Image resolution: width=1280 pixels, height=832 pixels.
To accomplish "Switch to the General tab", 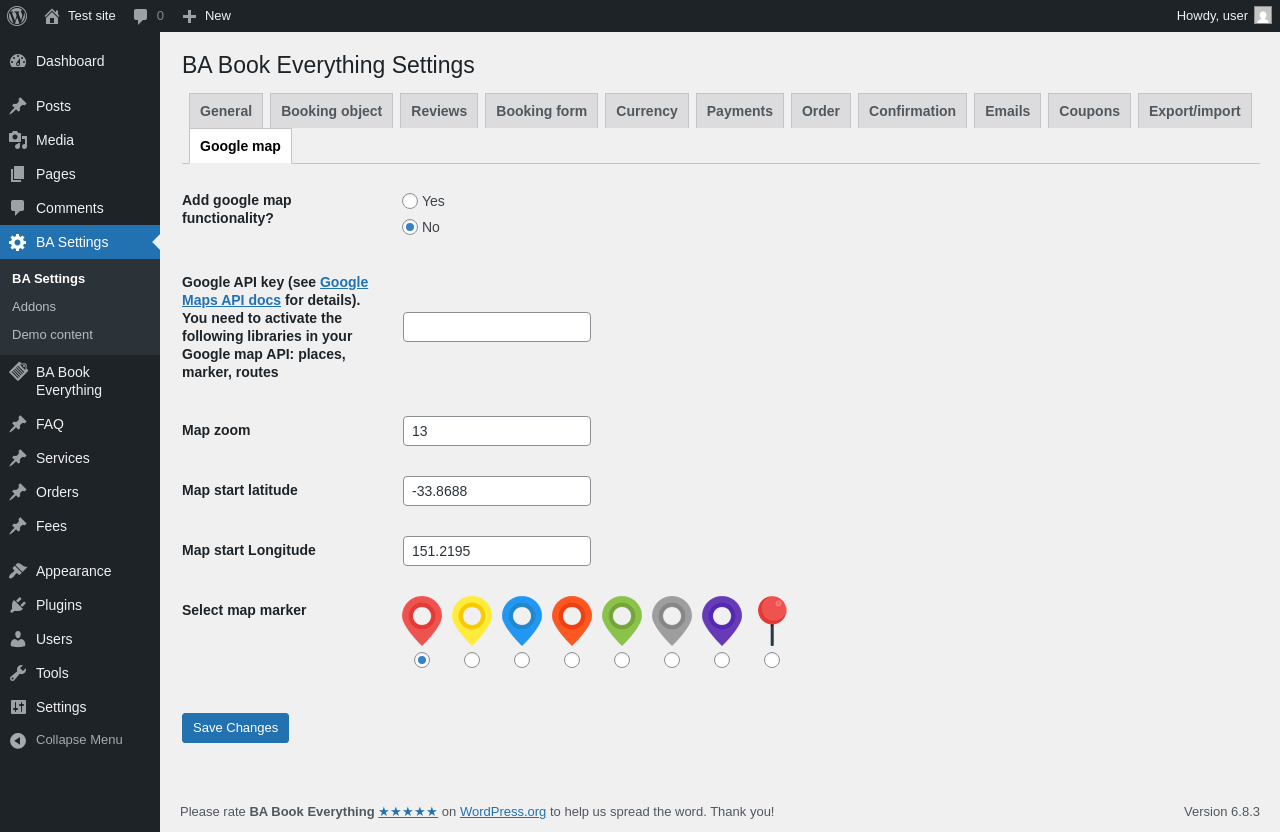I will [x=226, y=111].
